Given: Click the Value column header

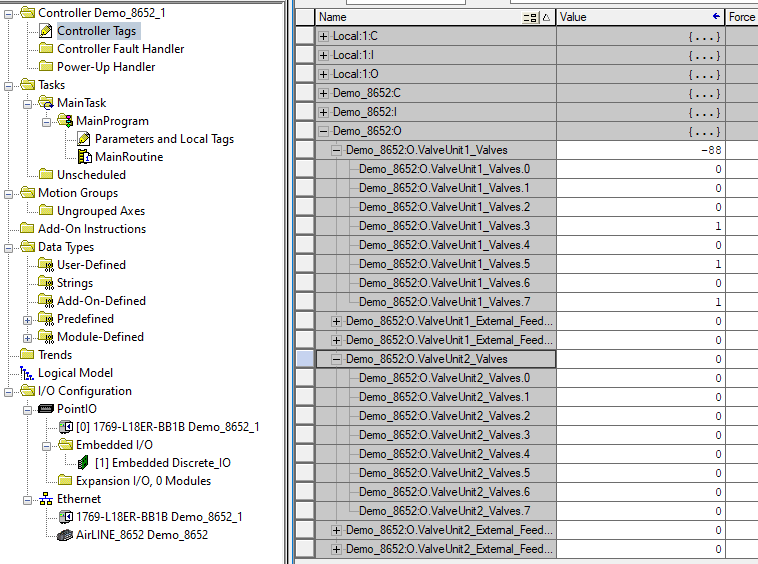Looking at the screenshot, I should (641, 17).
